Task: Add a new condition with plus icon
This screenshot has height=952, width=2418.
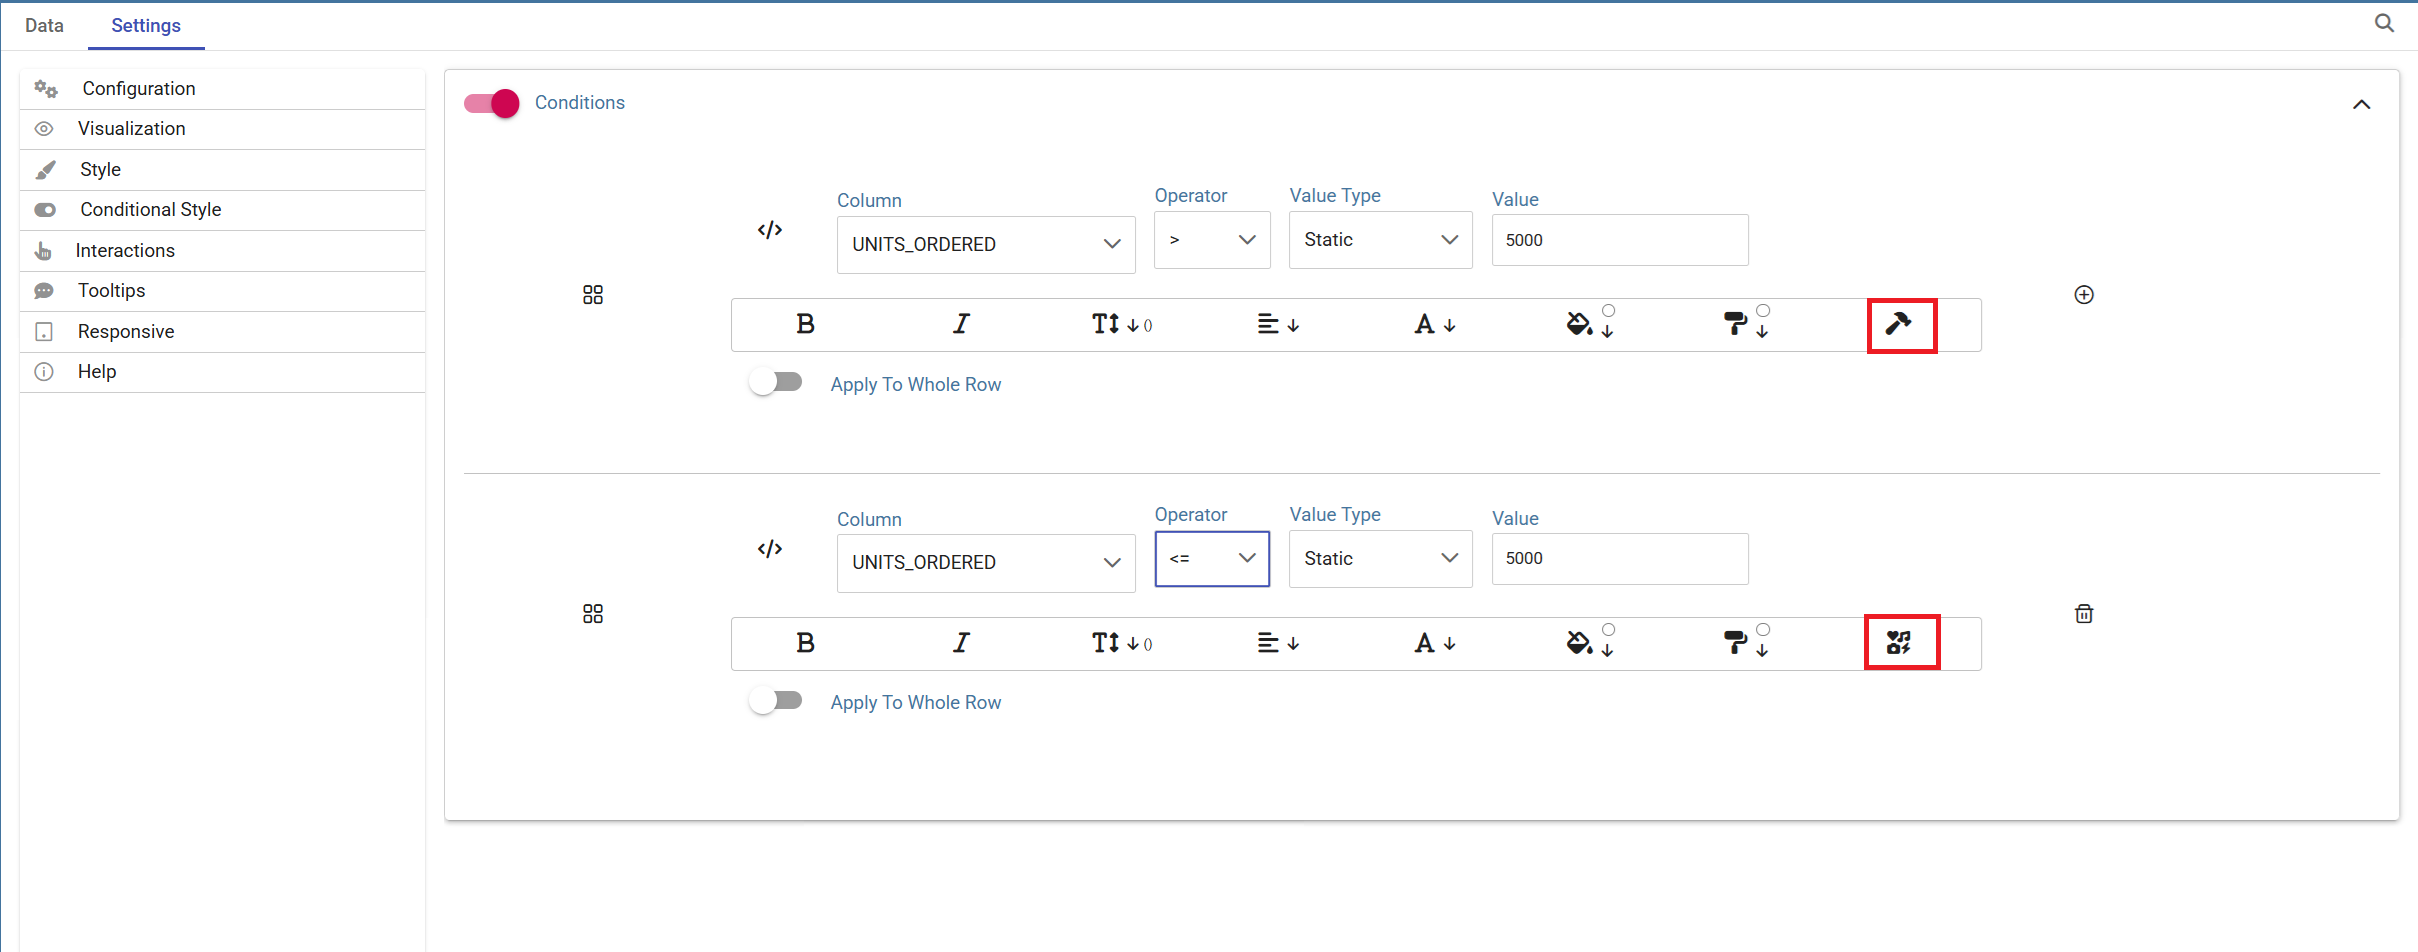Action: tap(2084, 295)
